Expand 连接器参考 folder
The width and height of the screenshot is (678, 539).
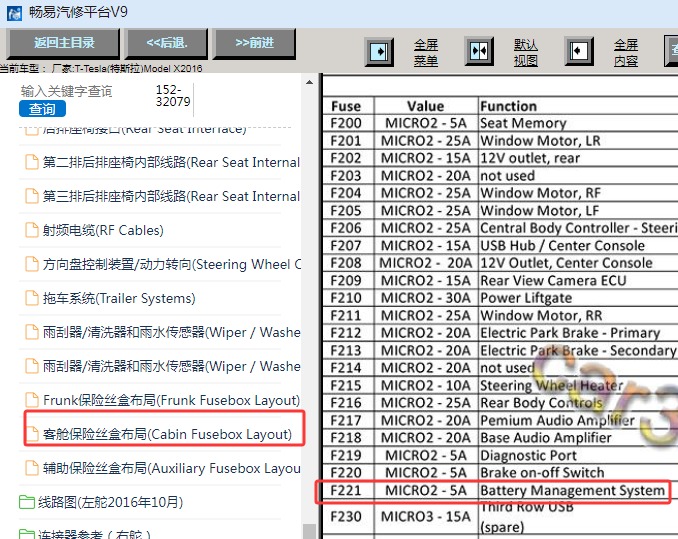(94, 535)
